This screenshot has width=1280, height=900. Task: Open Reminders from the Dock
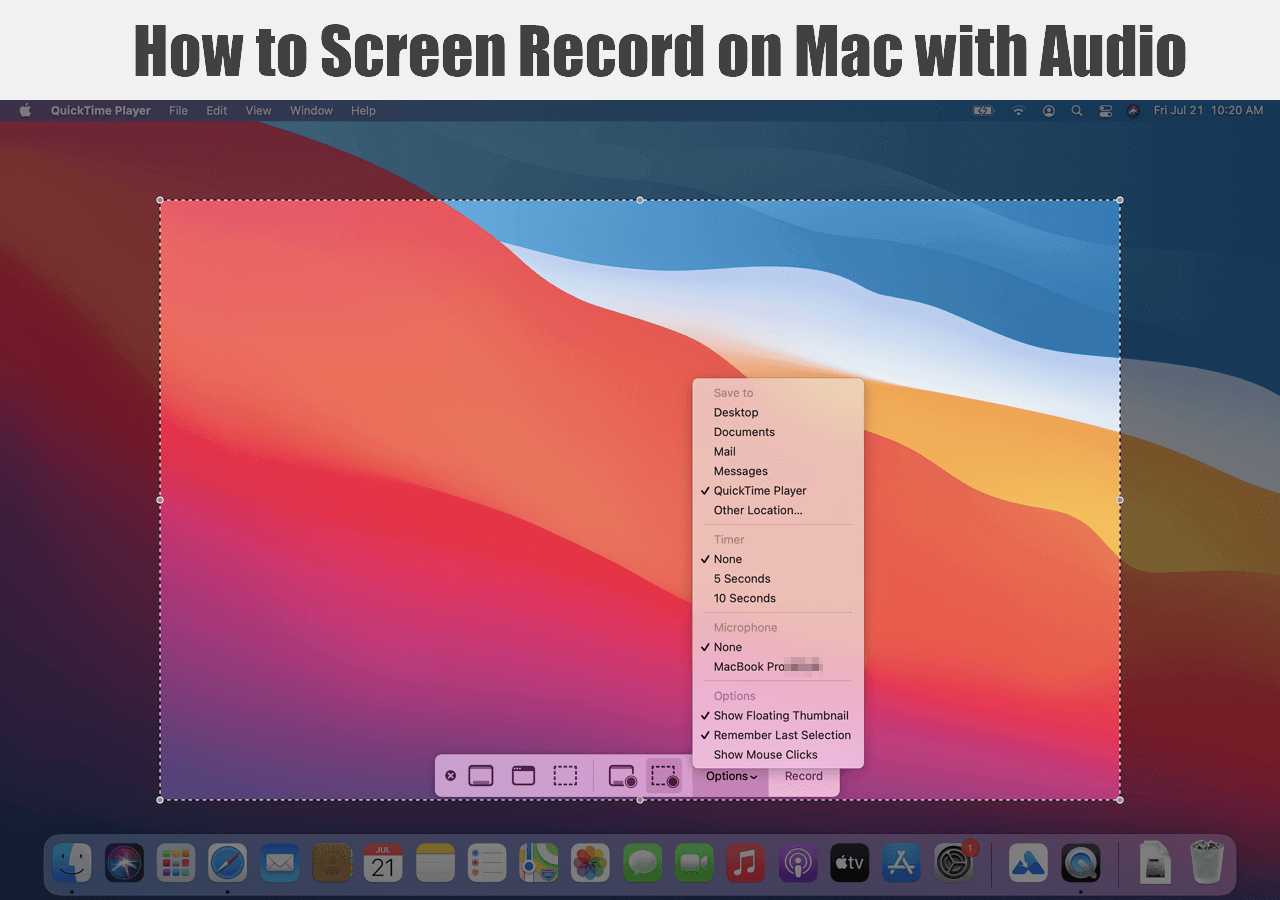pos(487,862)
